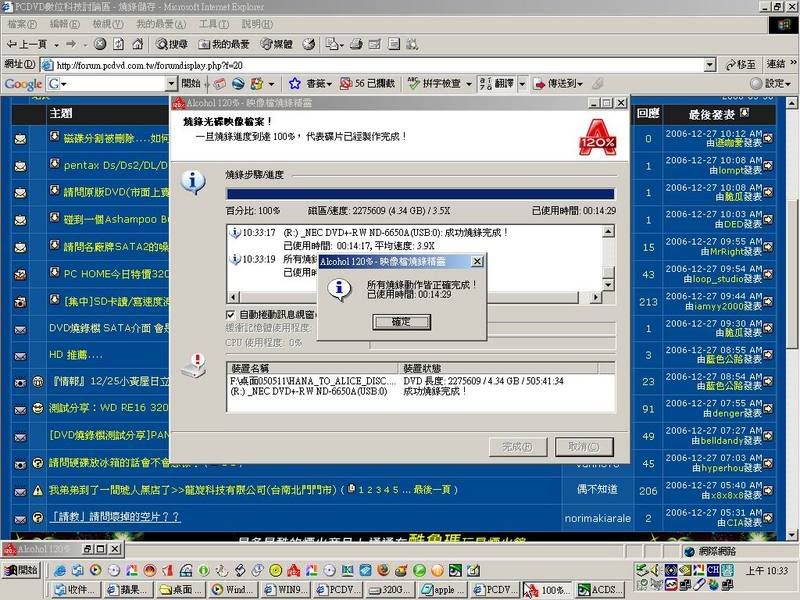This screenshot has width=800, height=600.
Task: Click the volume speaker tray icon
Action: [x=655, y=570]
